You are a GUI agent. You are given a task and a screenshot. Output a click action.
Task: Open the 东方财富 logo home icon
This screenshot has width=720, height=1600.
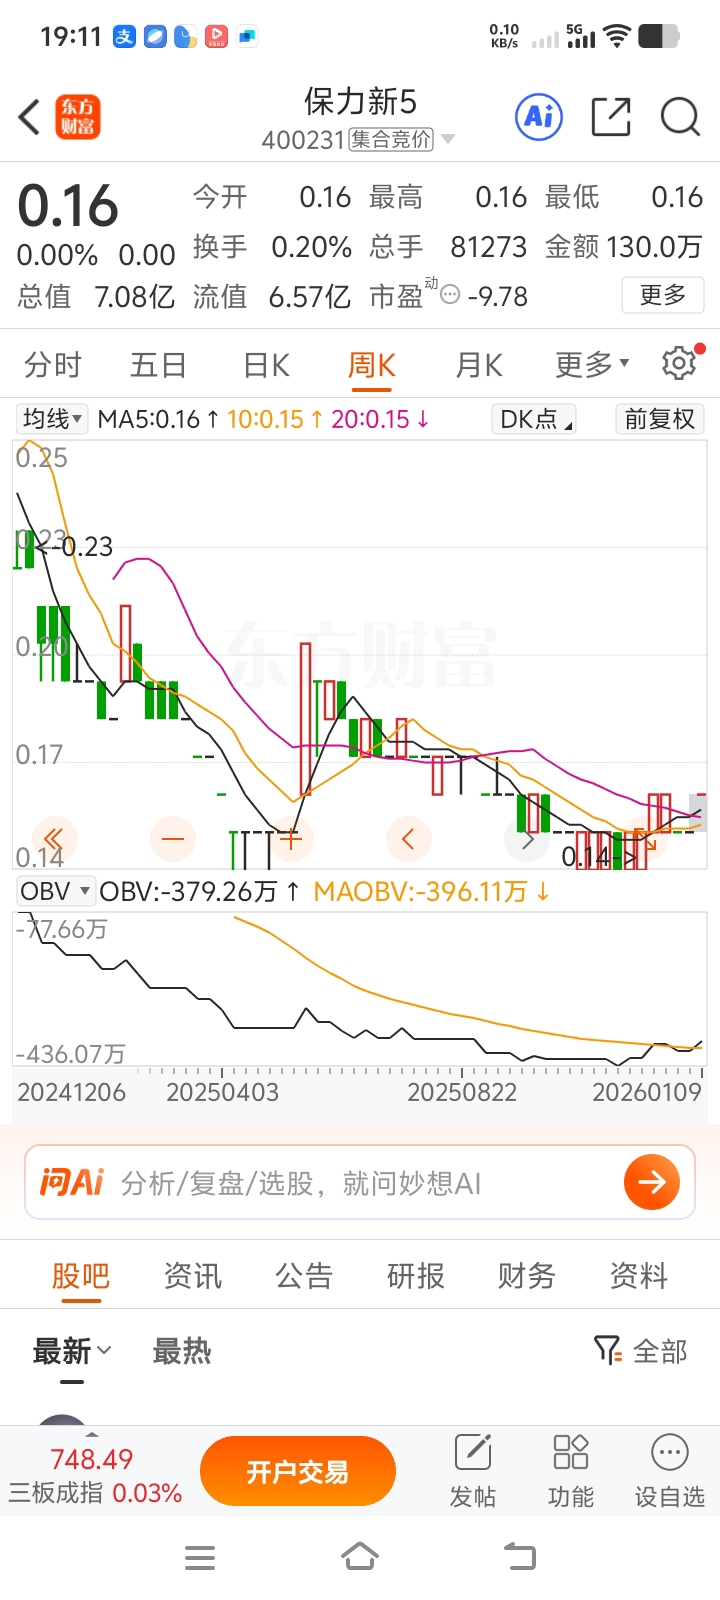coord(78,117)
